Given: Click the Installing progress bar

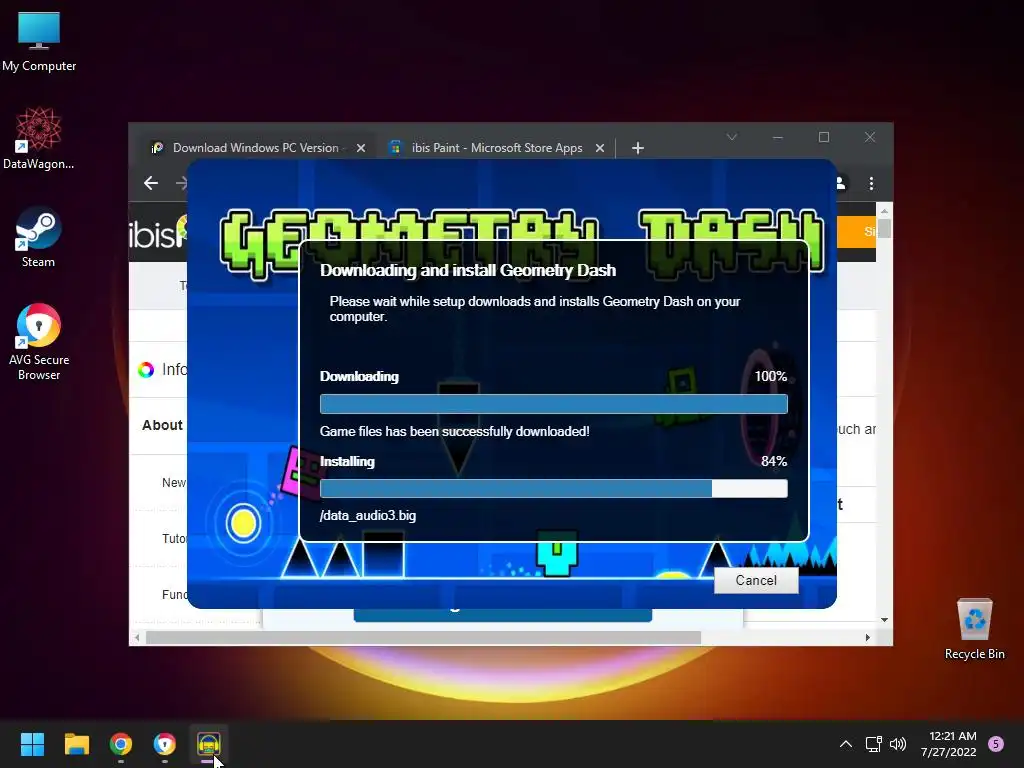Looking at the screenshot, I should pyautogui.click(x=554, y=488).
